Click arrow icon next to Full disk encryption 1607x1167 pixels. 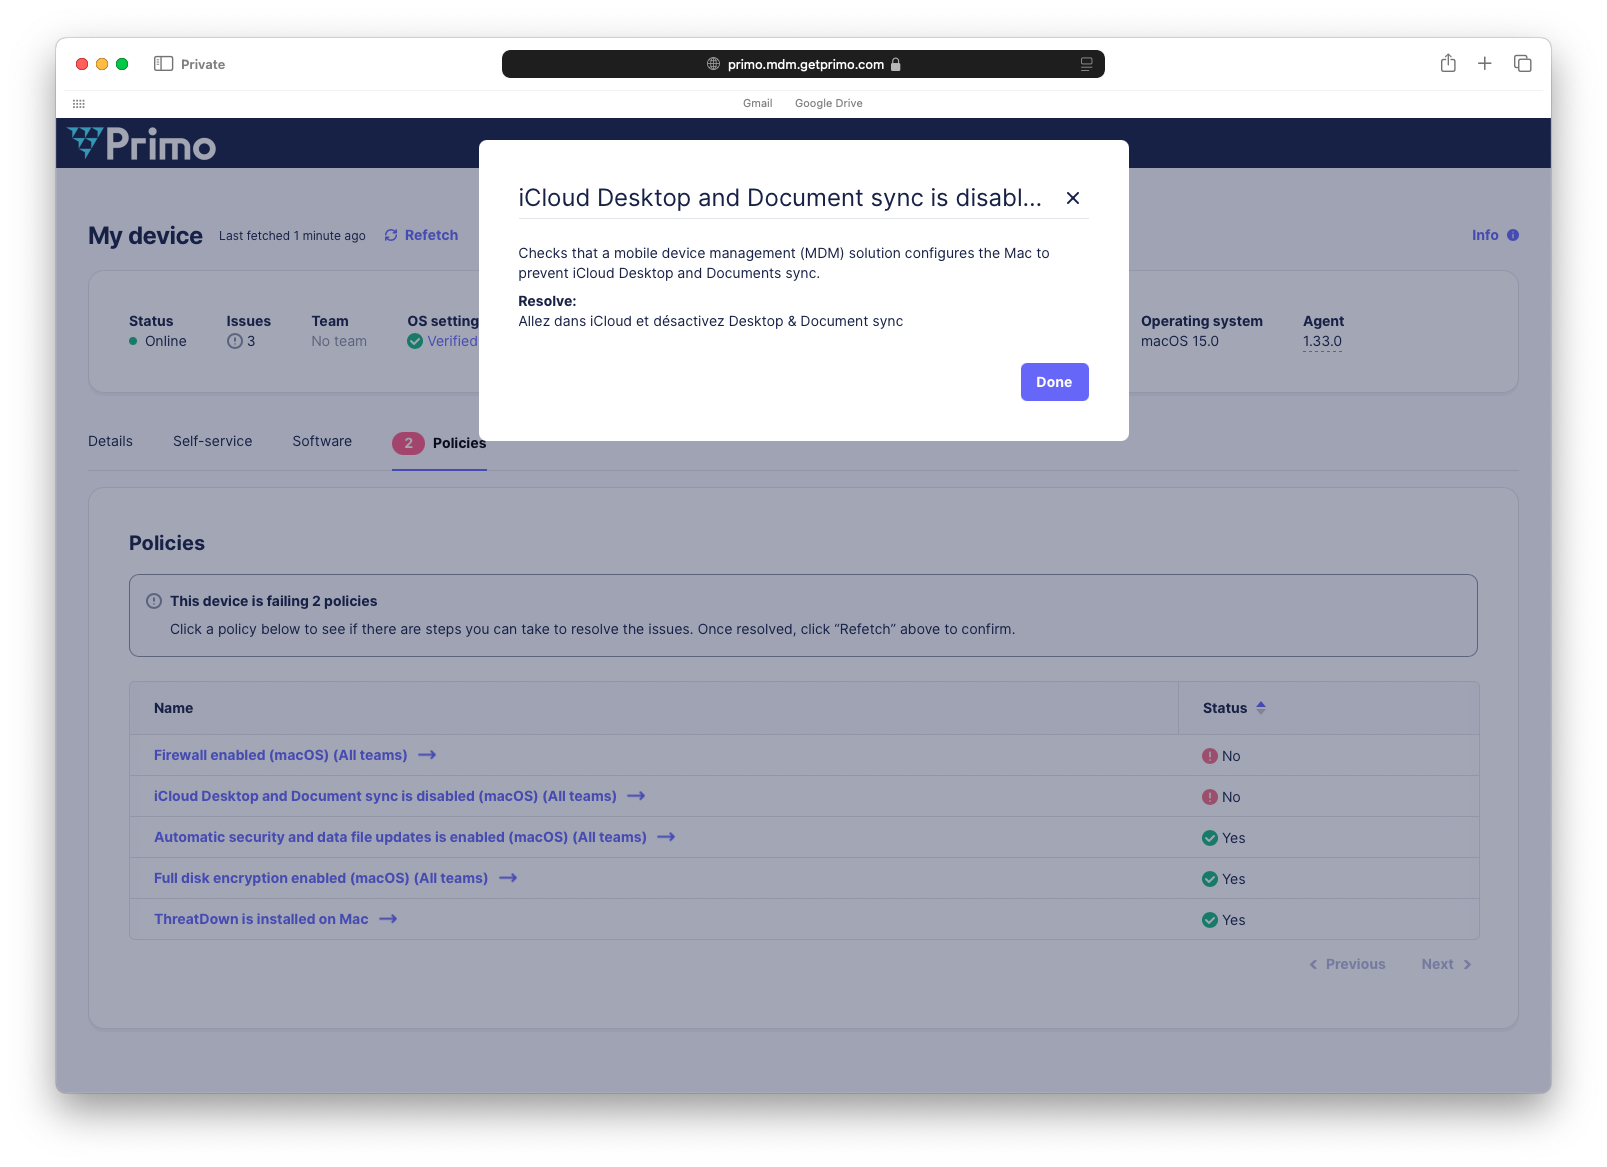(x=508, y=878)
